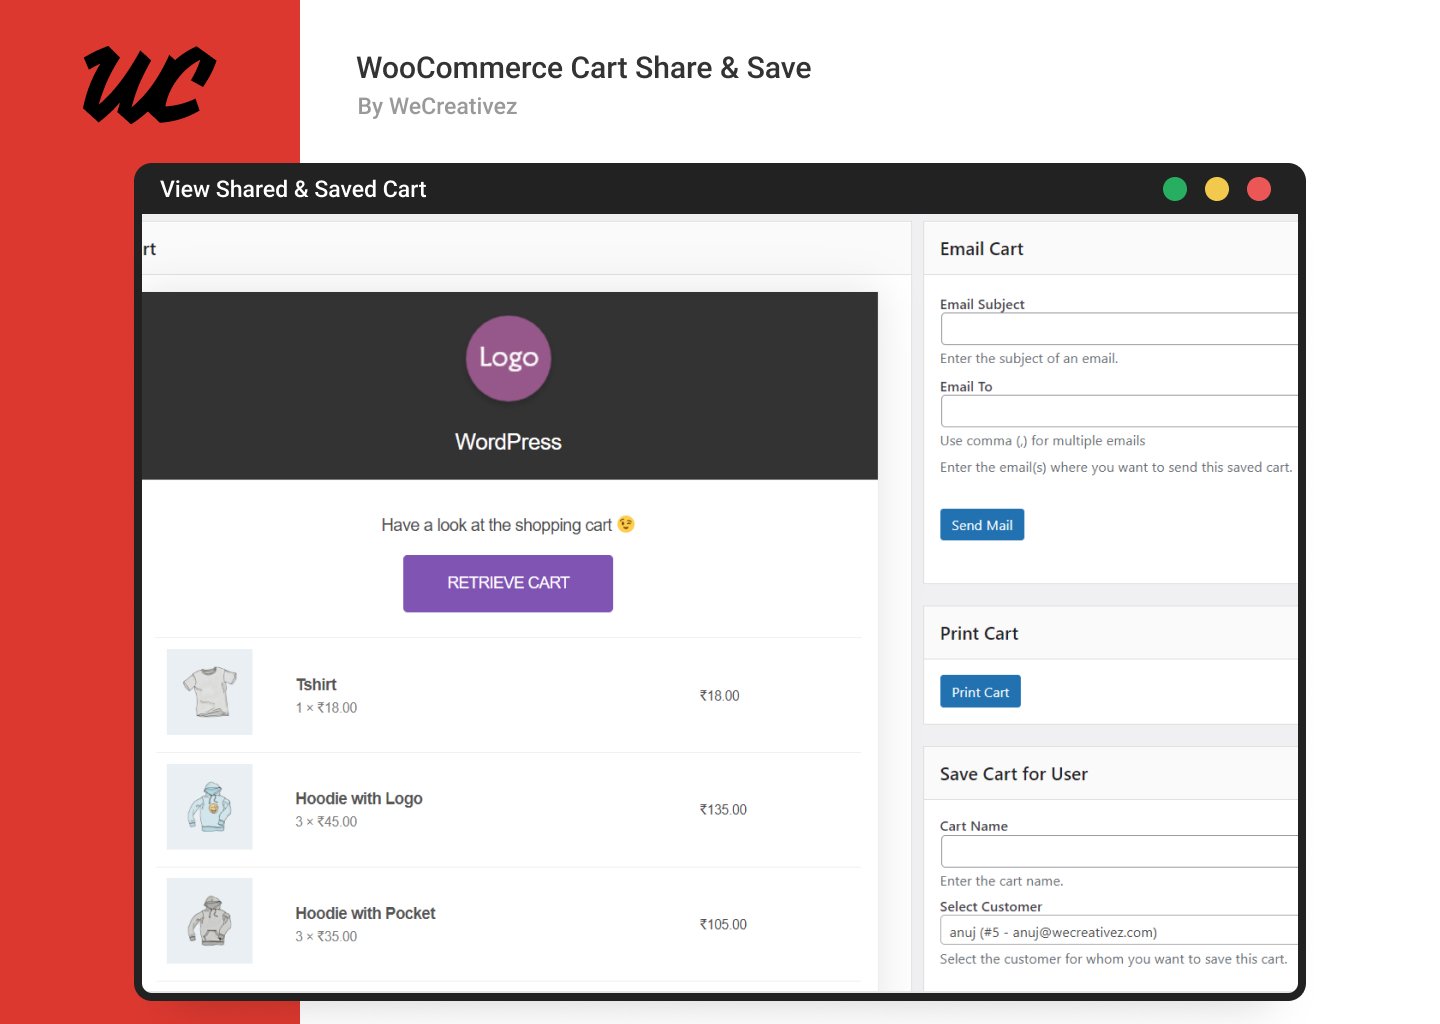Click the WeCreativez UC logo
The height and width of the screenshot is (1024, 1440).
coord(149,85)
